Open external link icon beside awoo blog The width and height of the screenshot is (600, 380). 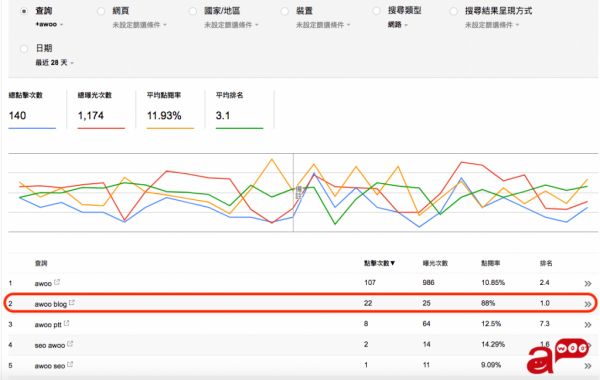click(x=72, y=303)
